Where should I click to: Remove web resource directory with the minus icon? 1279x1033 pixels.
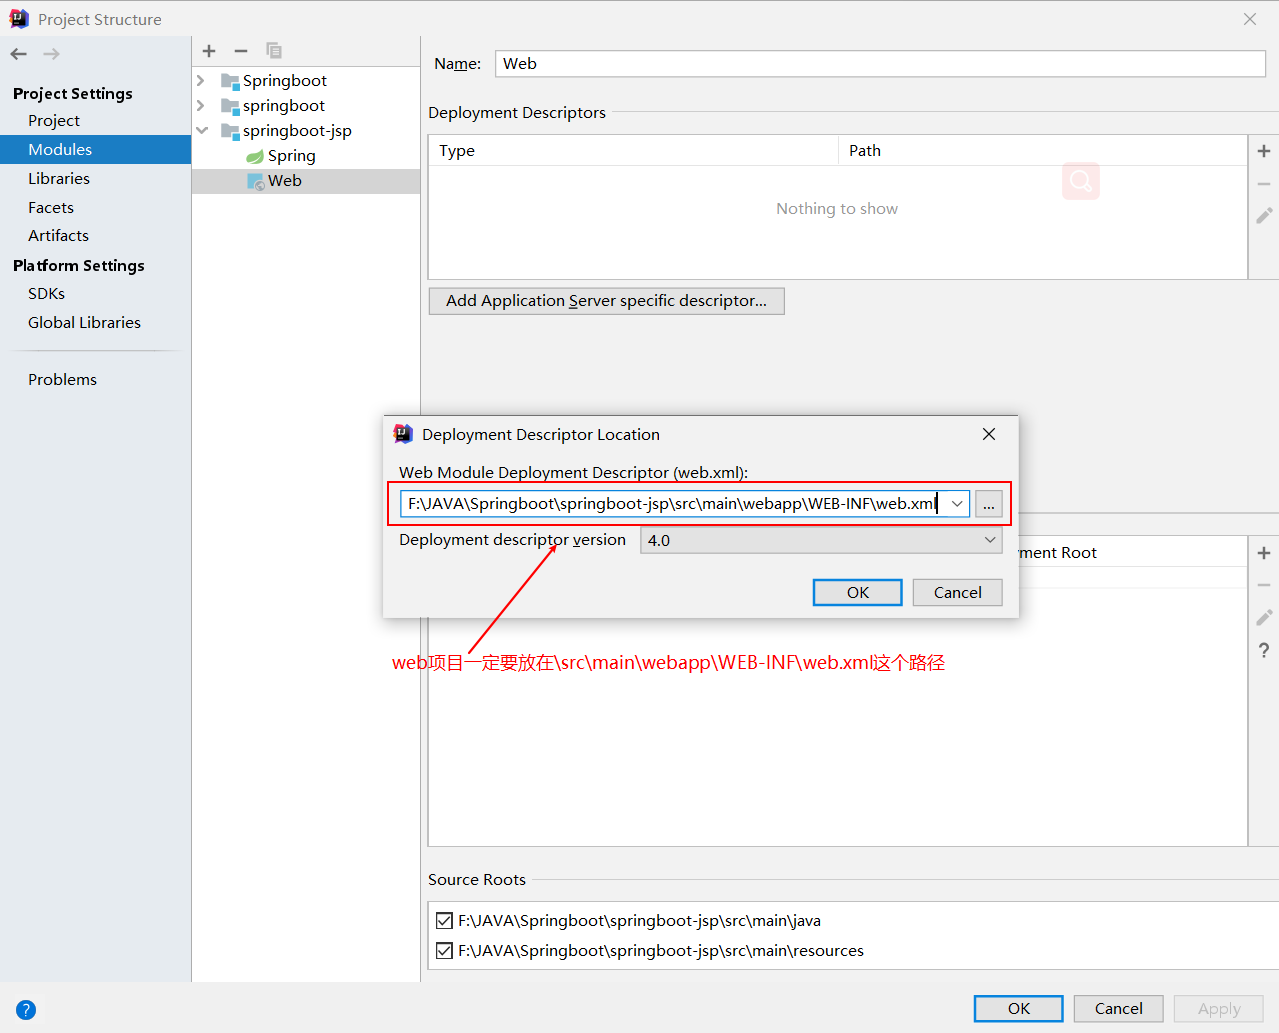[1264, 585]
